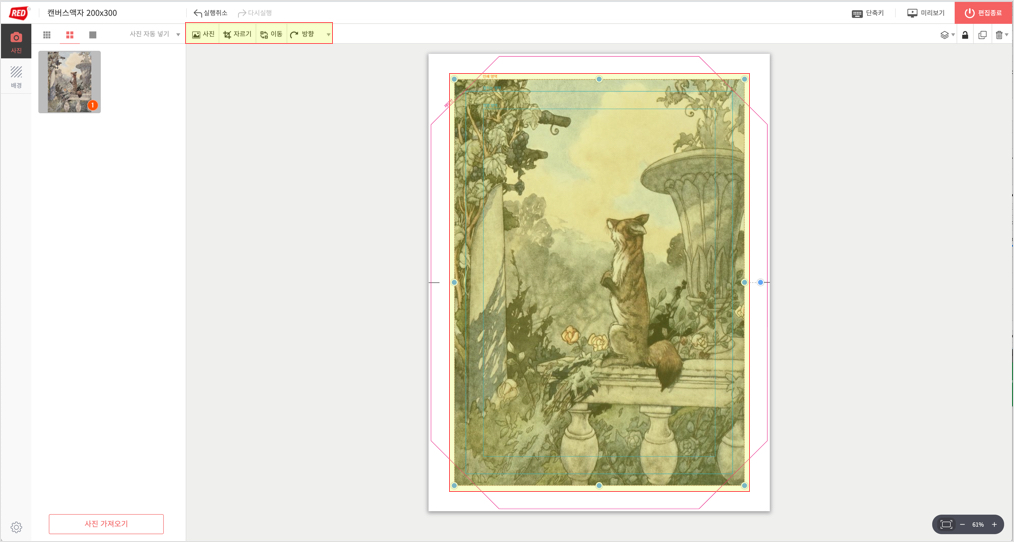The image size is (1014, 542).
Task: Select the 방향 rotate tool
Action: coord(302,34)
